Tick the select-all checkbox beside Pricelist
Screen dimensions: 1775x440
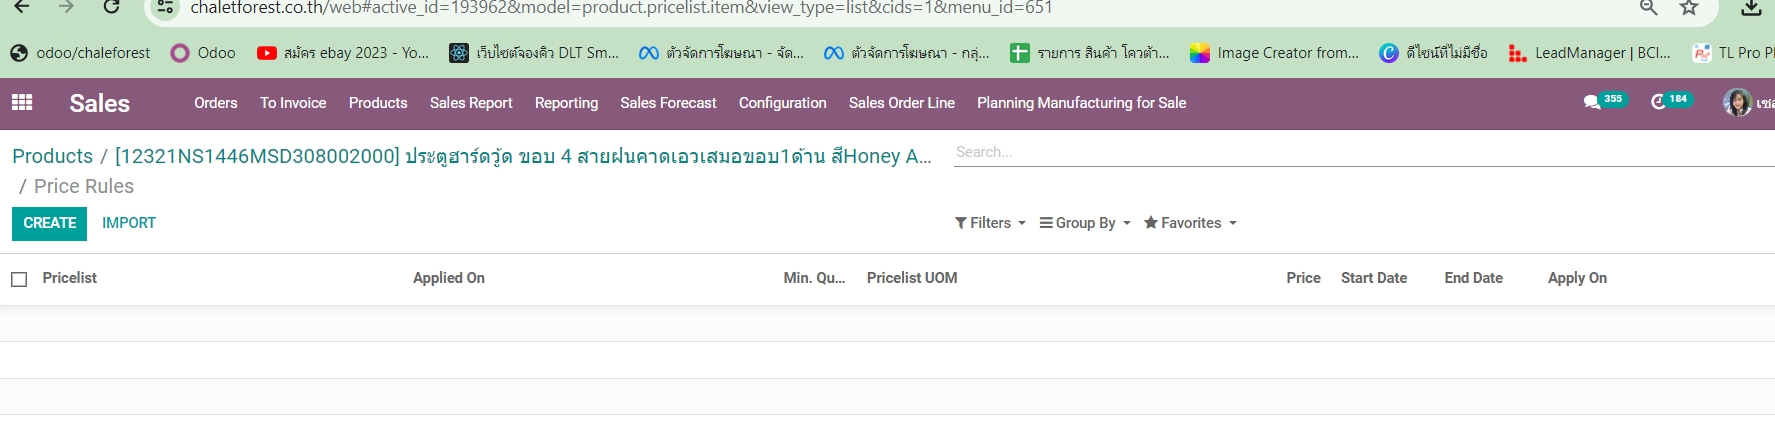point(19,279)
